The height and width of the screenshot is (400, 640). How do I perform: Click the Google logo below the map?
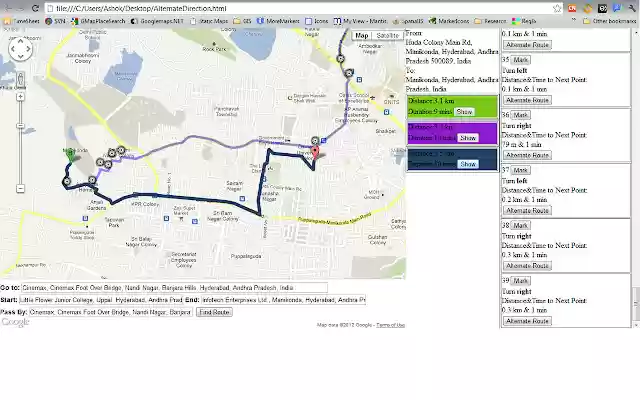[x=16, y=322]
